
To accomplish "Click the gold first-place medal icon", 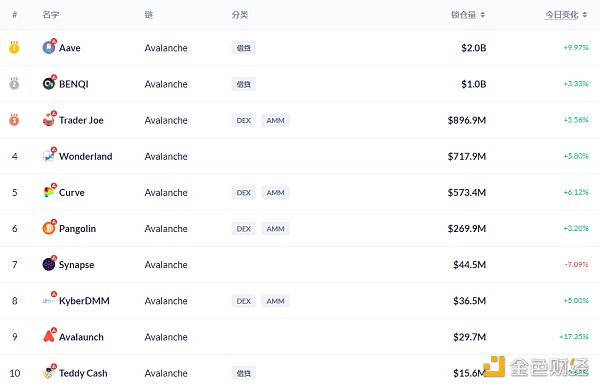I will tap(14, 47).
